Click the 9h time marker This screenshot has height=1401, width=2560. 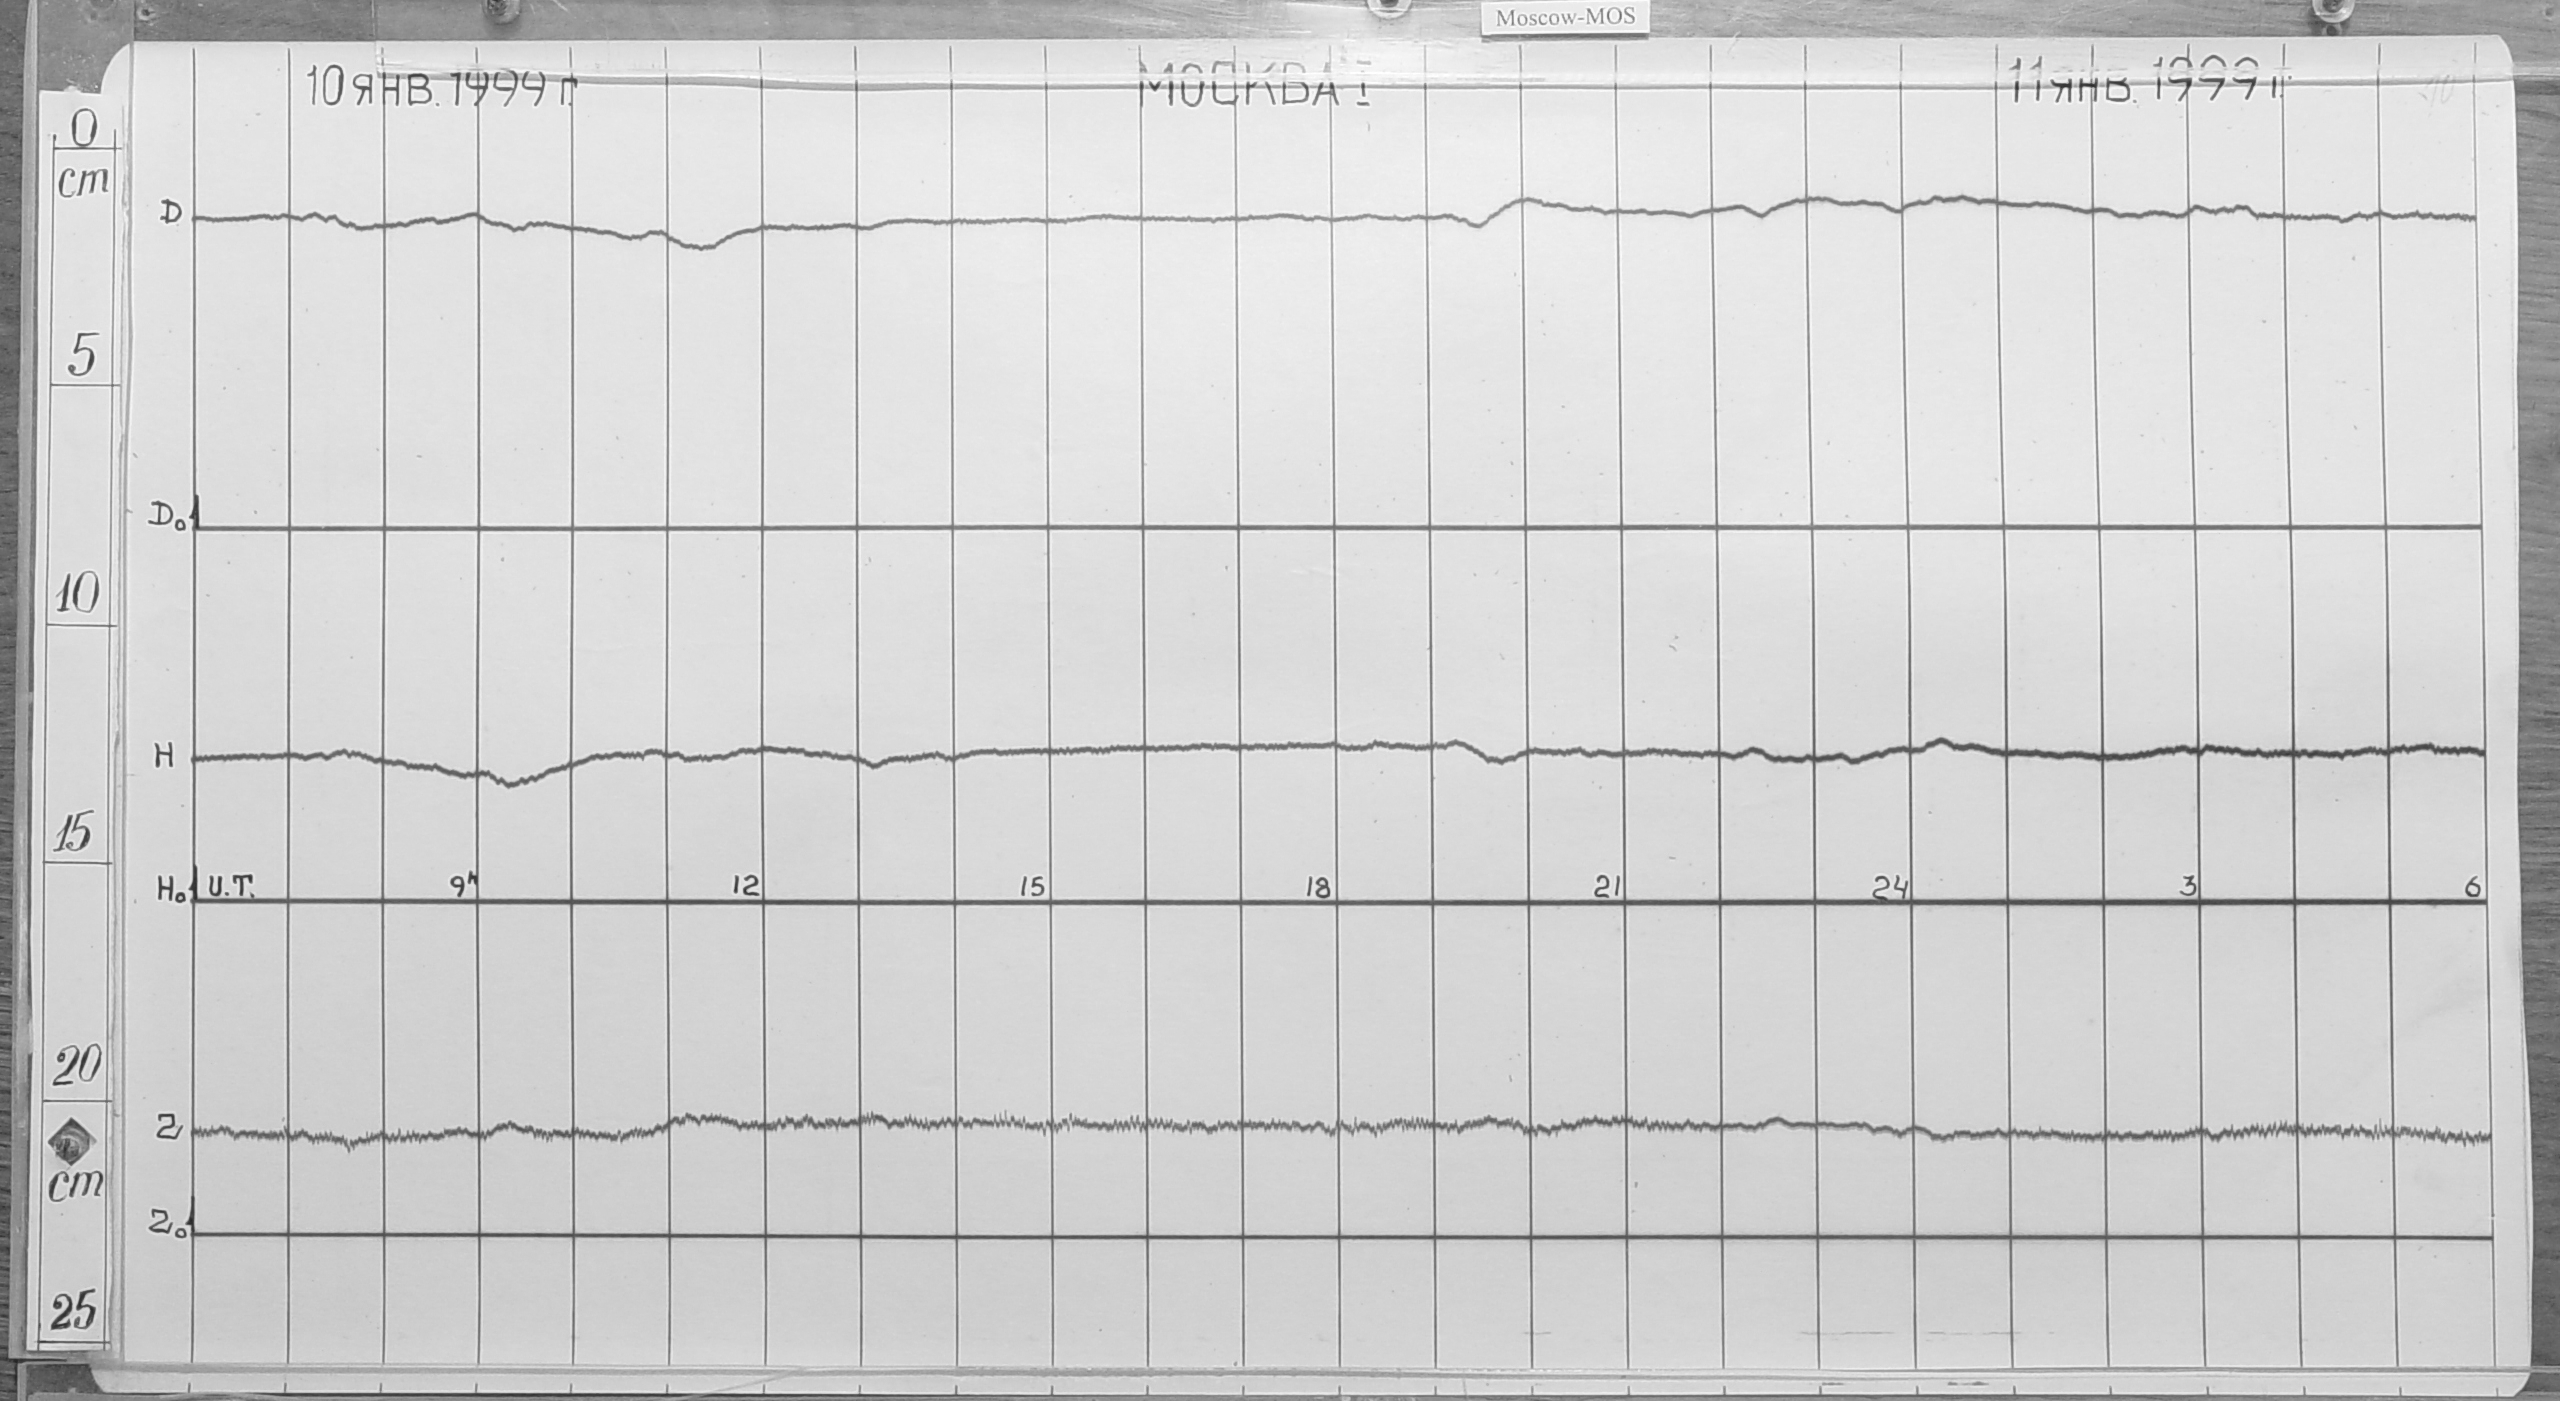(x=462, y=886)
